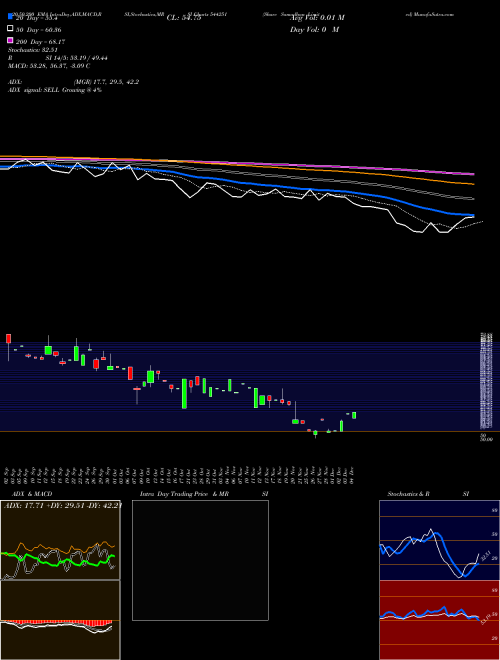This screenshot has height=660, width=500.
Task: Click the red RSI chart panel
Action: [439, 620]
